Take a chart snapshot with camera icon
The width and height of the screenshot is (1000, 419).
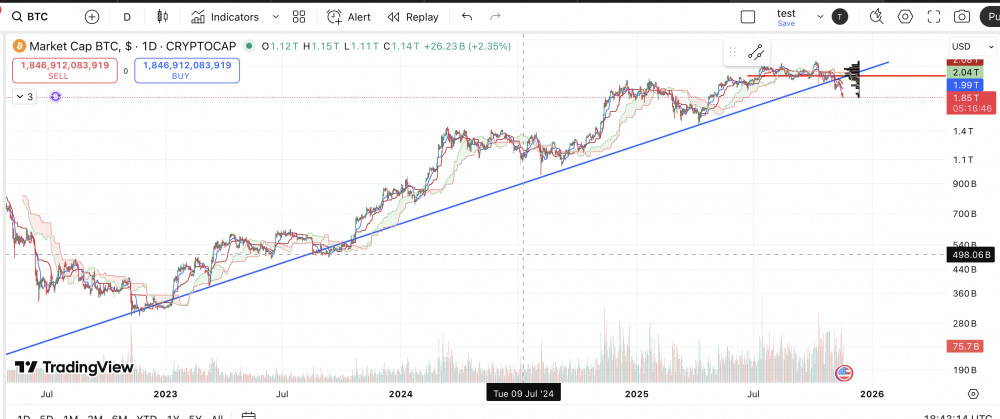962,17
